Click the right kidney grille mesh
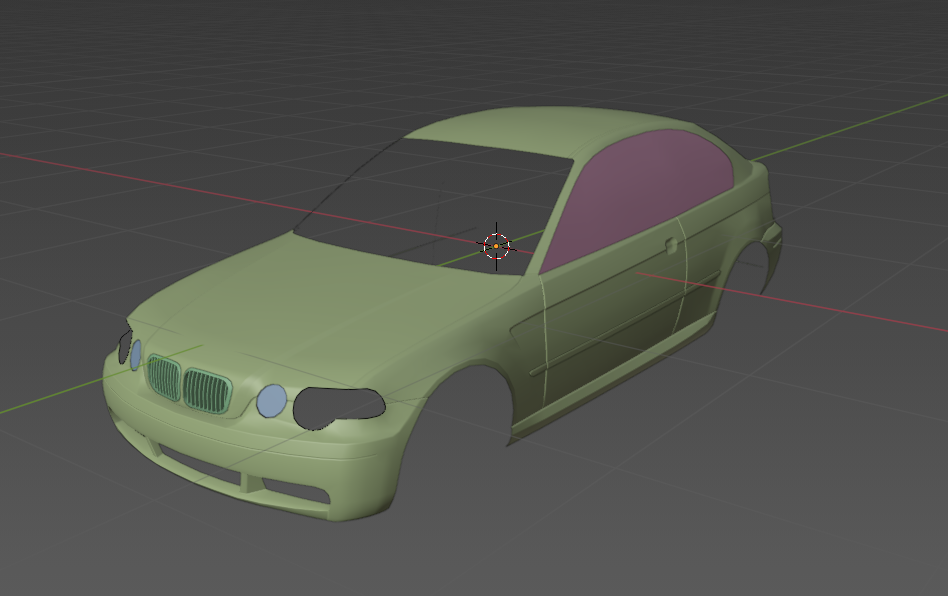The image size is (948, 596). coord(207,391)
